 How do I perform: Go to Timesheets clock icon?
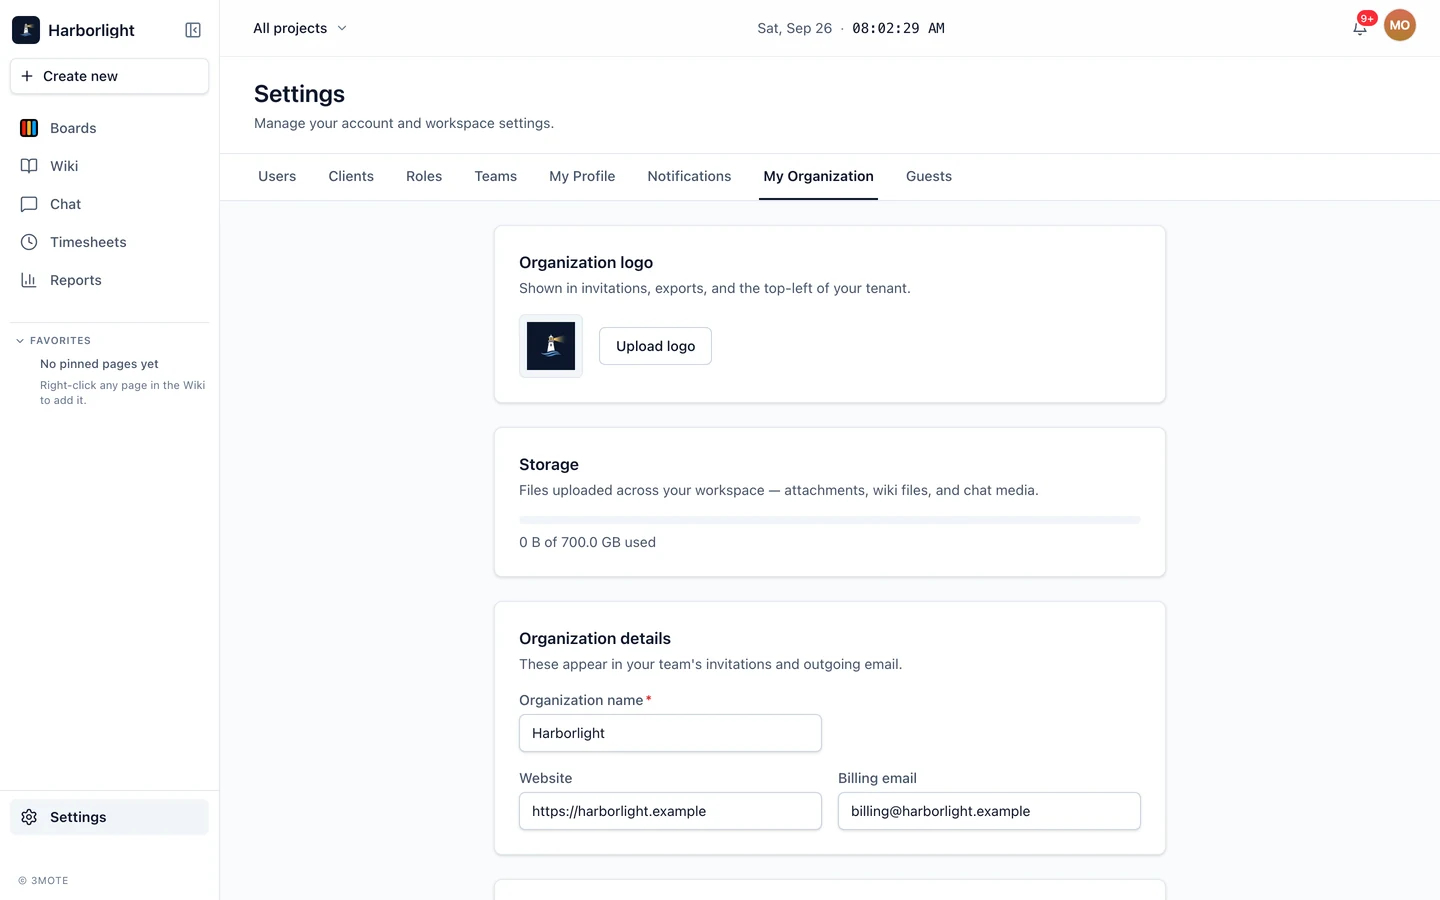pos(29,242)
